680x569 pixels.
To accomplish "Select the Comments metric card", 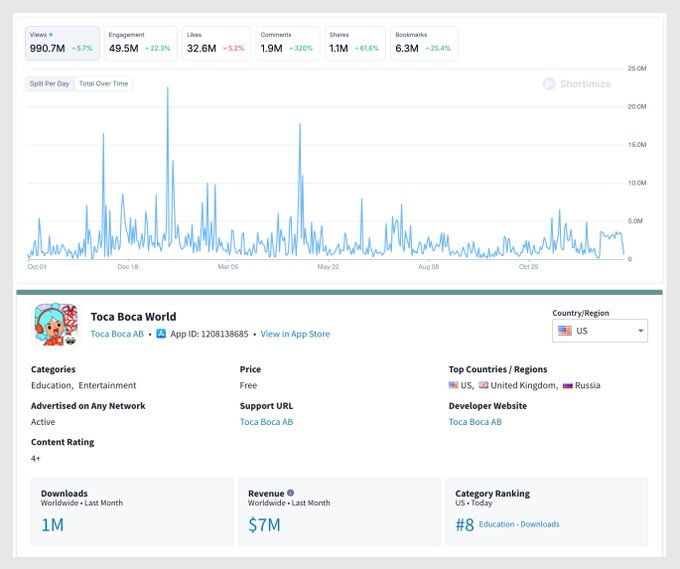I will [288, 43].
